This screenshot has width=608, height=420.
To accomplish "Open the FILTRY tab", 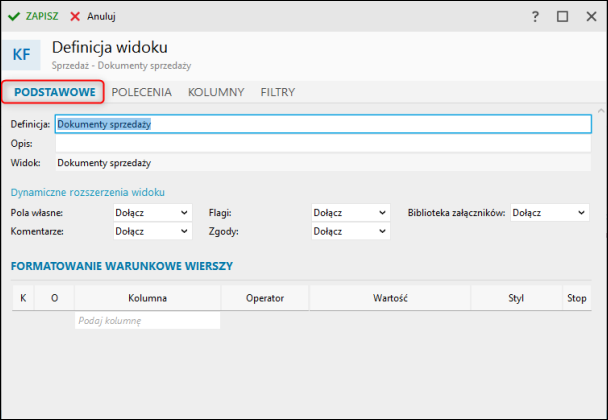I will pyautogui.click(x=278, y=92).
